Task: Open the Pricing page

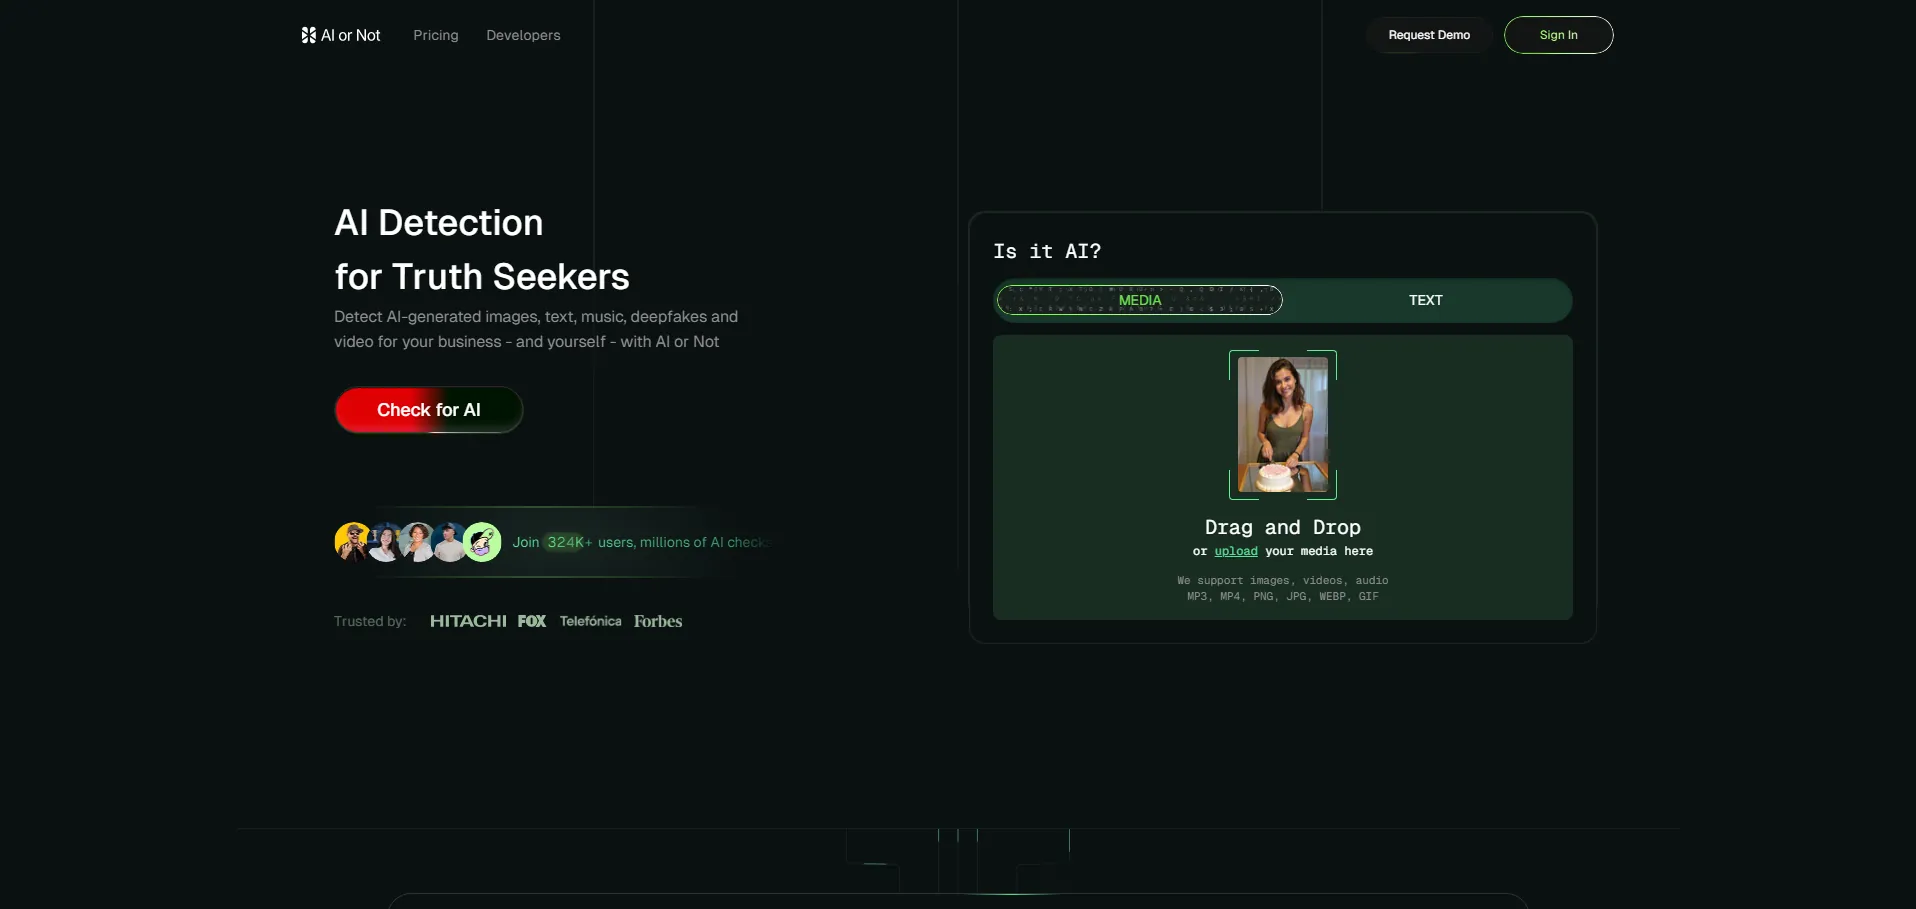Action: [436, 35]
